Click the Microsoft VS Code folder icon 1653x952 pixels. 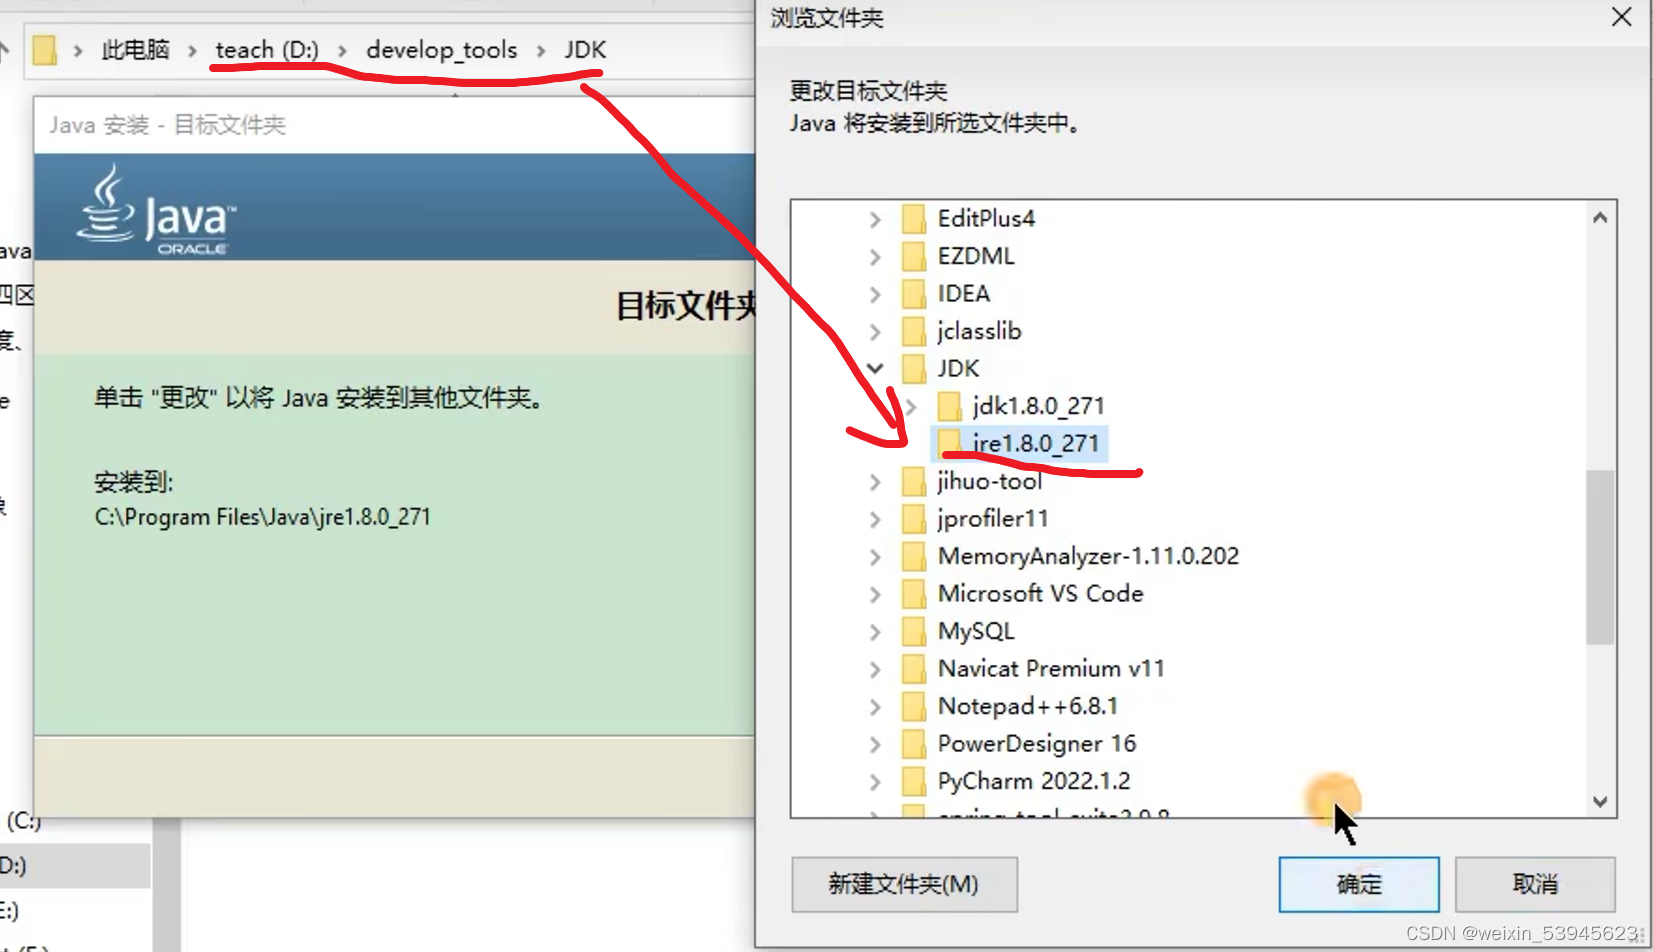tap(913, 593)
